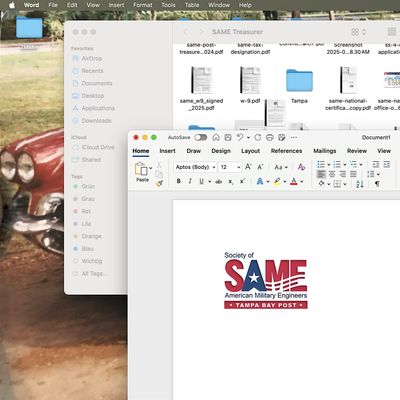The width and height of the screenshot is (400, 400).
Task: Decrease paragraph indent
Action: (376, 164)
